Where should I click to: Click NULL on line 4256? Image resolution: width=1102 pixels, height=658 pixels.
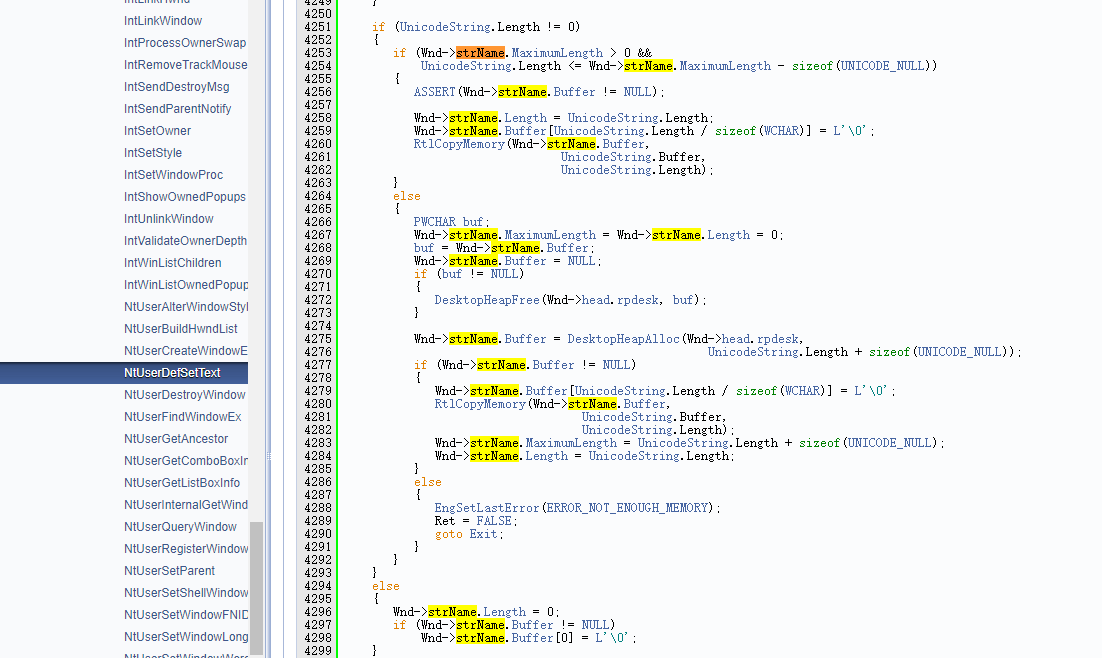[637, 92]
